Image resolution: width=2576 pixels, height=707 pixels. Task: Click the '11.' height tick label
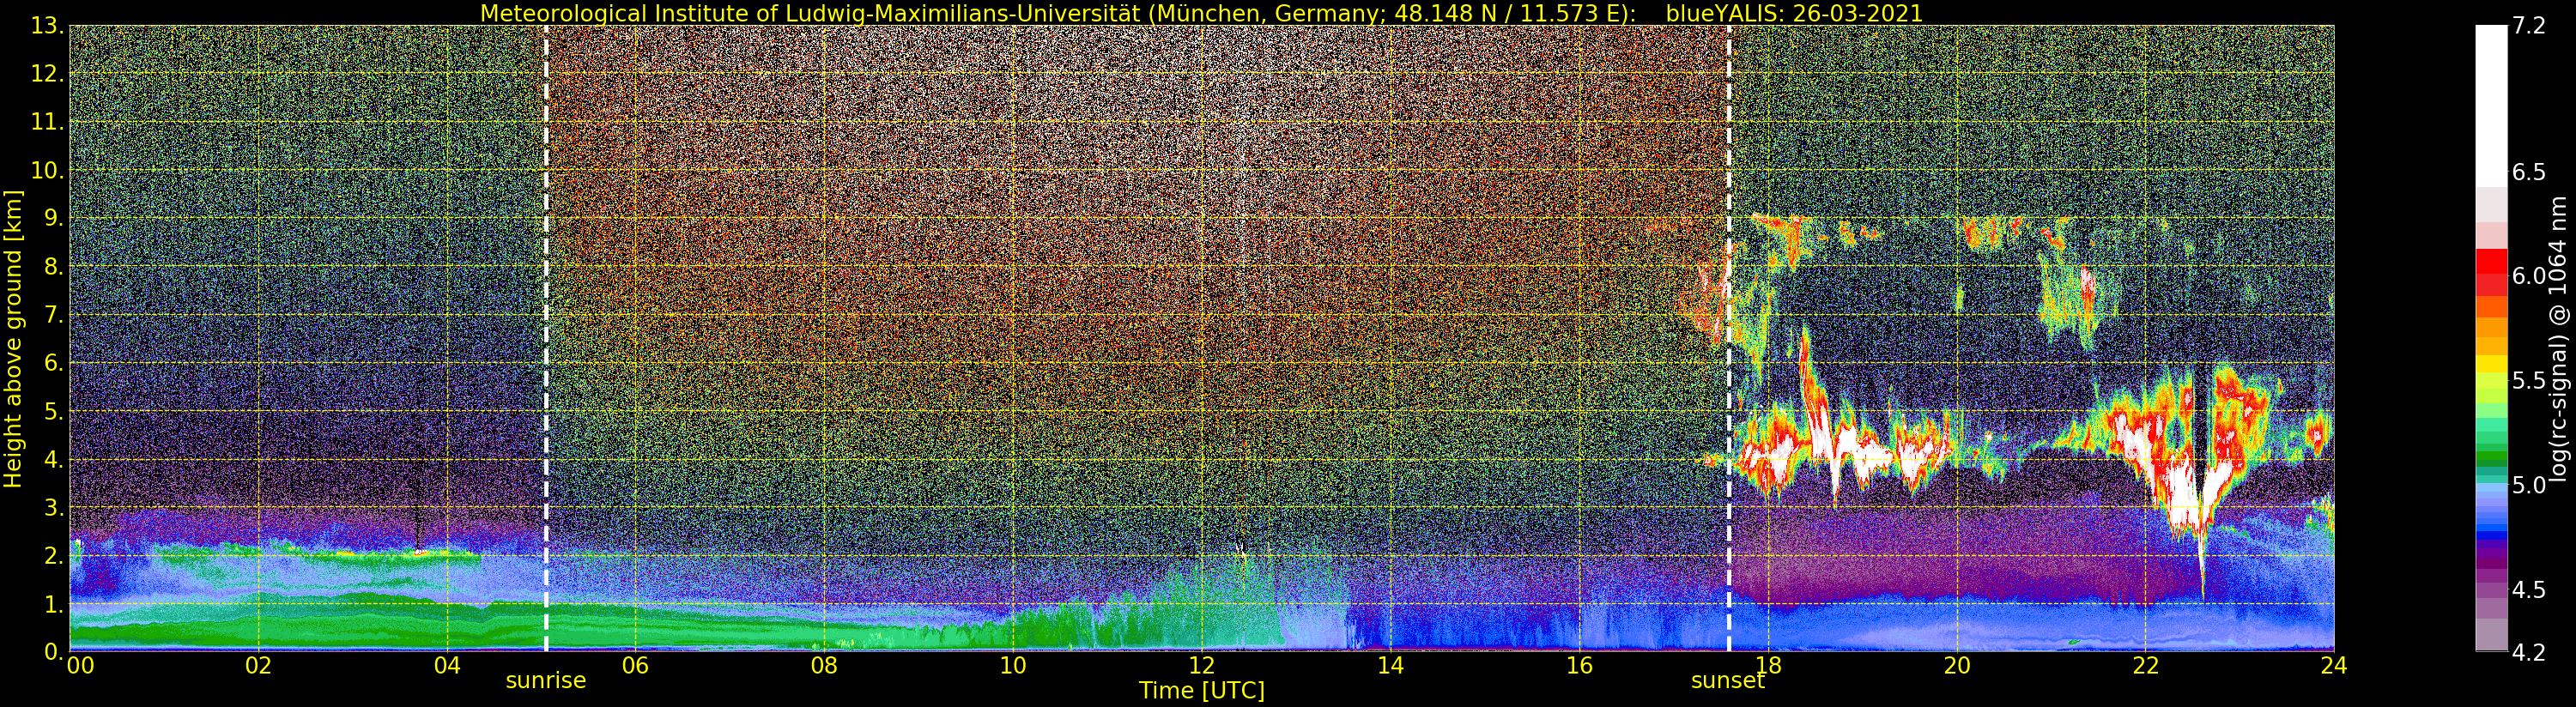(x=47, y=122)
